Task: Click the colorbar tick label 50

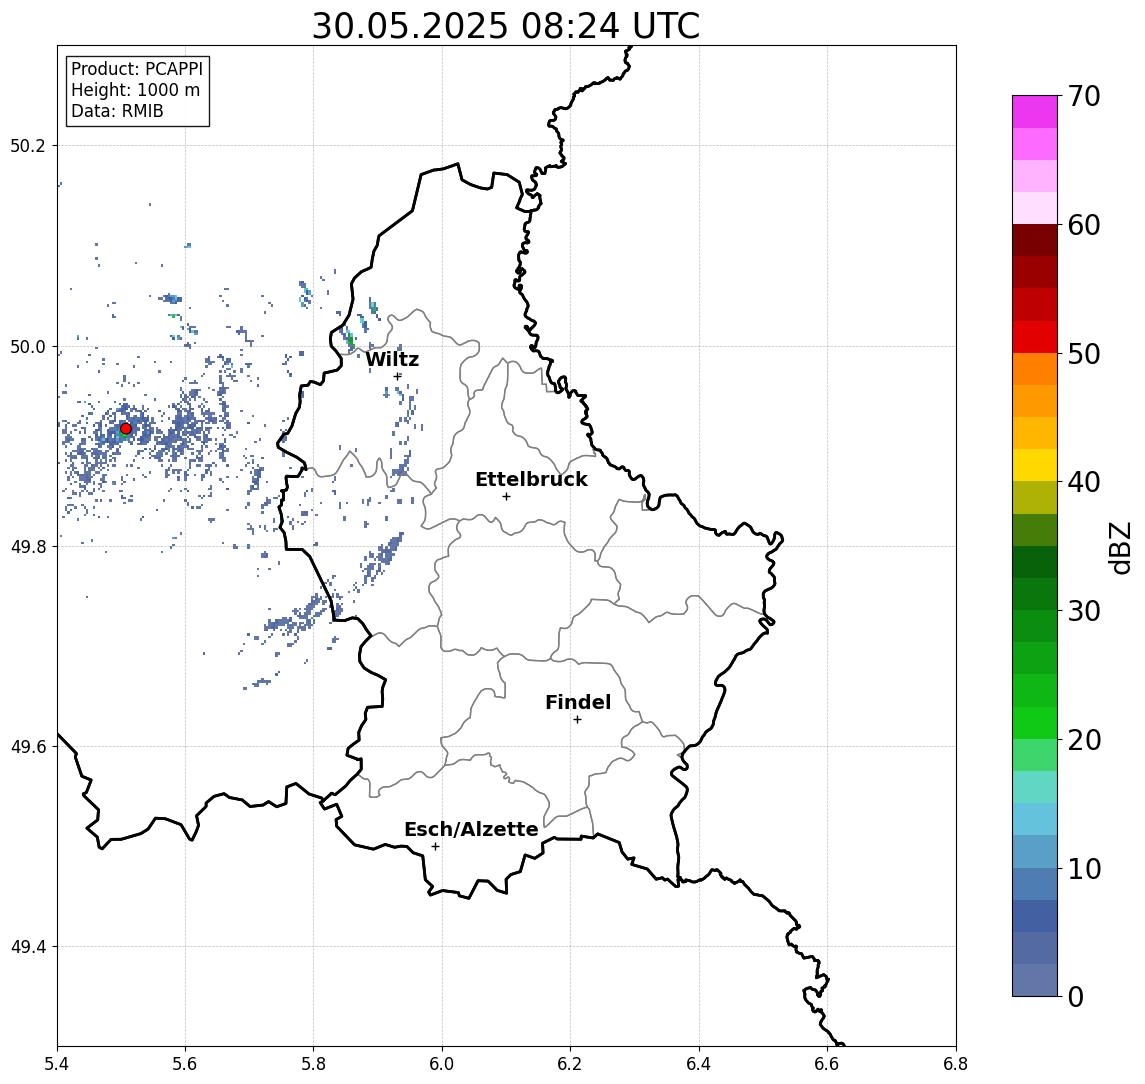Action: (x=1084, y=354)
